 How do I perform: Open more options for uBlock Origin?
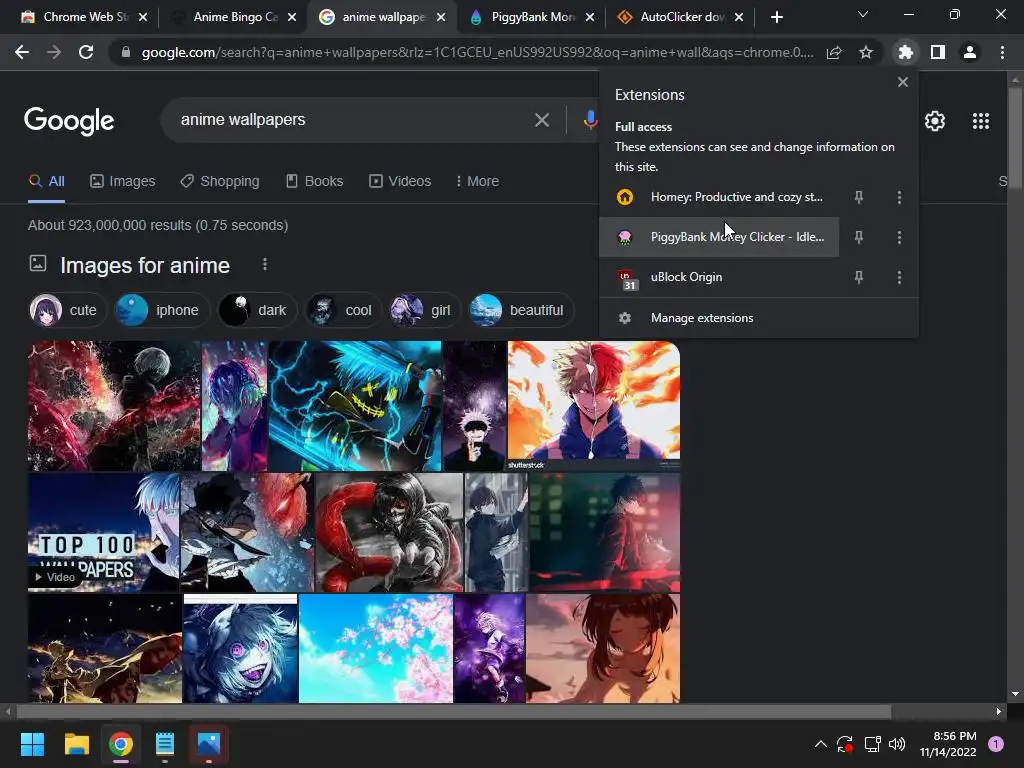pyautogui.click(x=899, y=278)
